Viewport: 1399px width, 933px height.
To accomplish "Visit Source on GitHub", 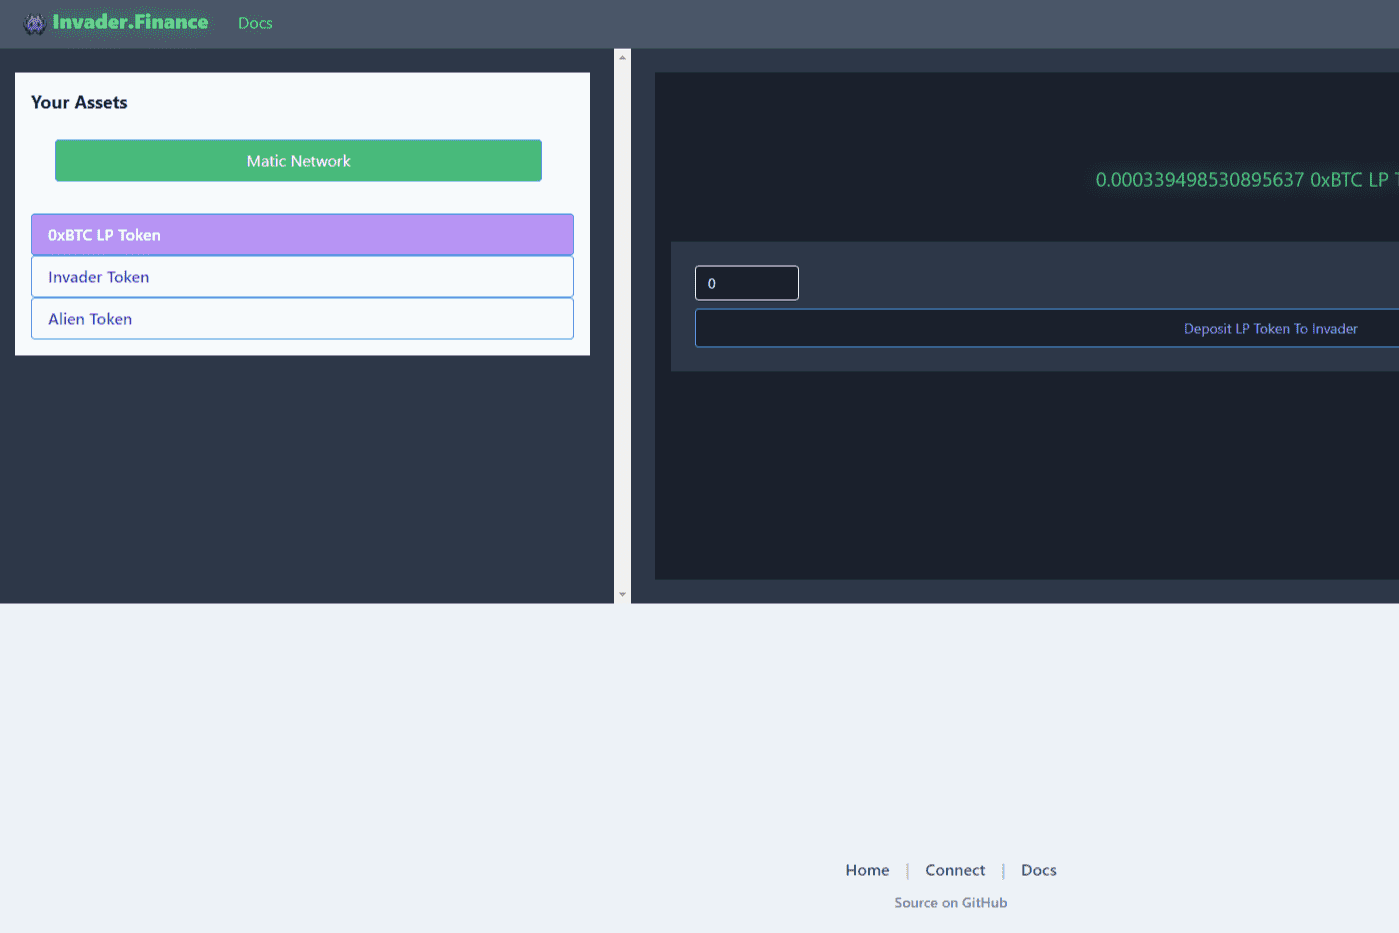I will pos(950,902).
